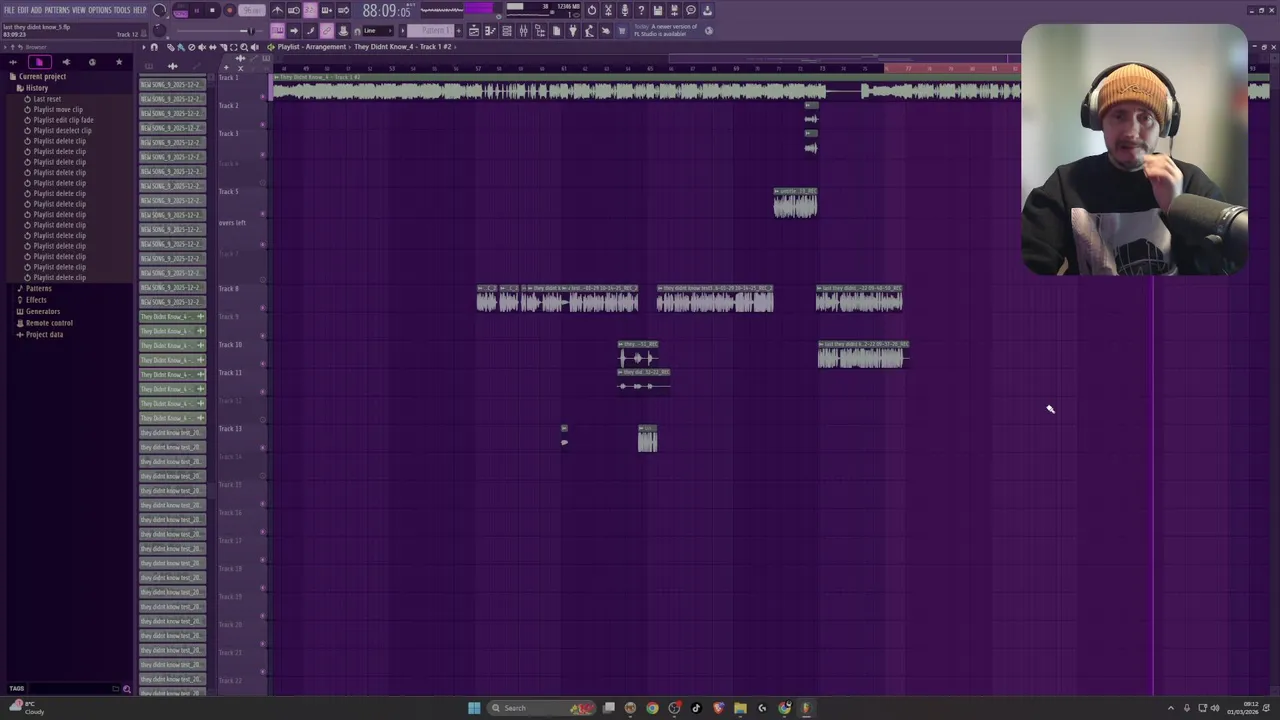The width and height of the screenshot is (1280, 720).
Task: Click 'Playlist - Arrangement' breadcrumb label
Action: (311, 47)
